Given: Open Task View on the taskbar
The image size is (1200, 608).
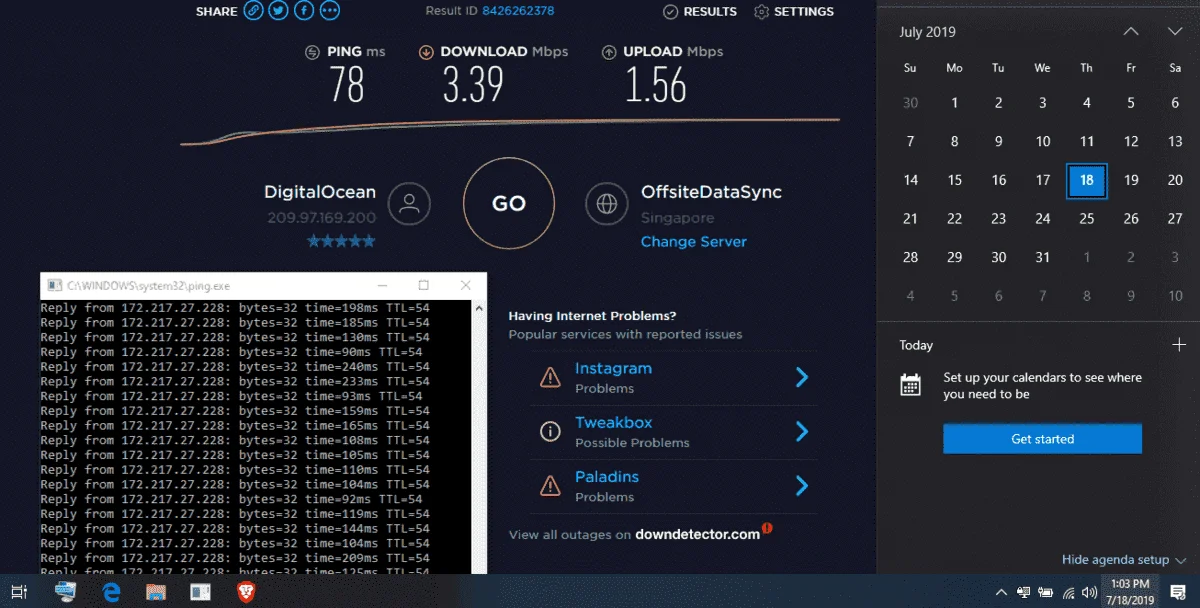Looking at the screenshot, I should (x=18, y=592).
